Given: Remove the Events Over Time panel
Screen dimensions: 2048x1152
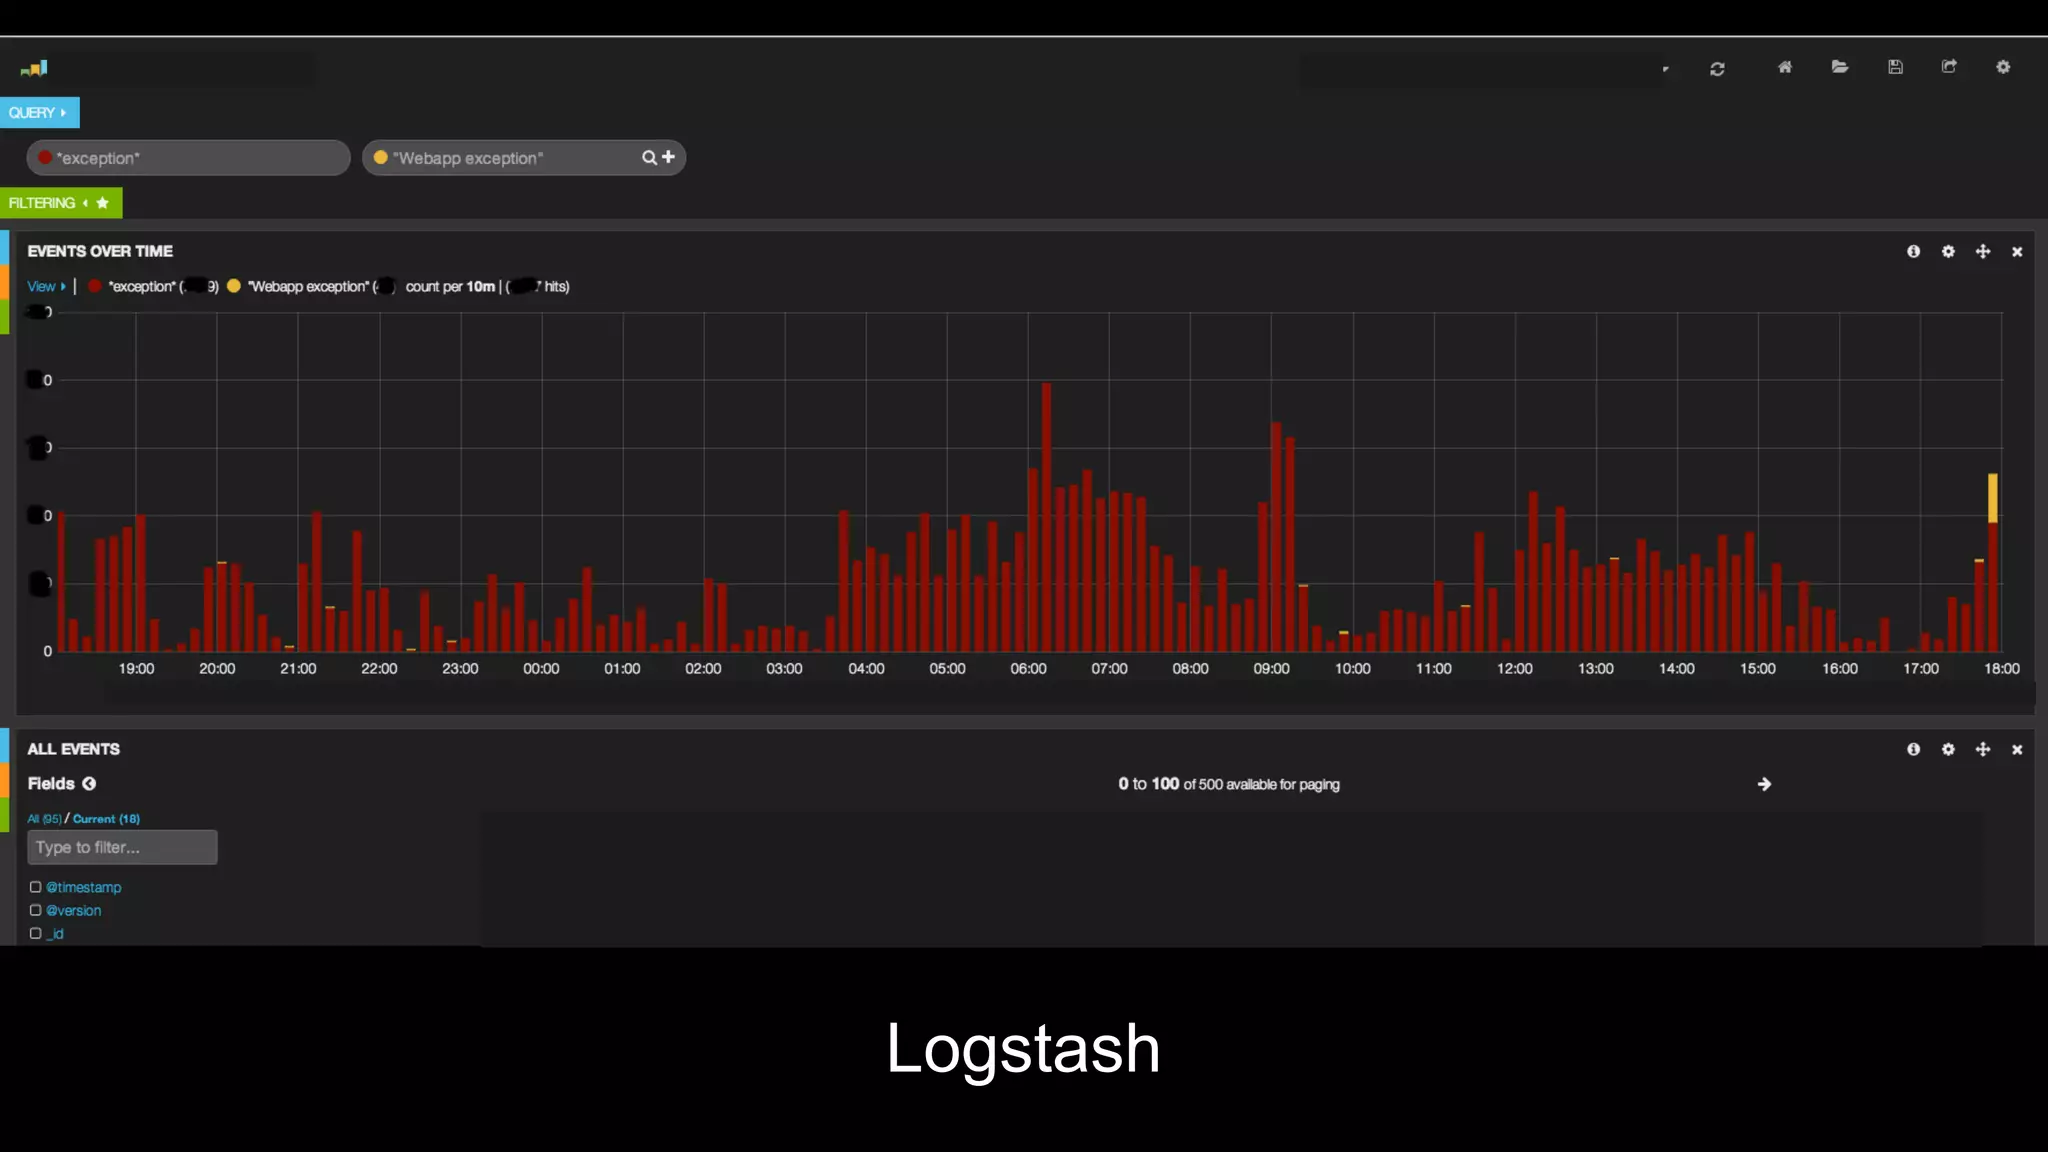Looking at the screenshot, I should (2017, 252).
